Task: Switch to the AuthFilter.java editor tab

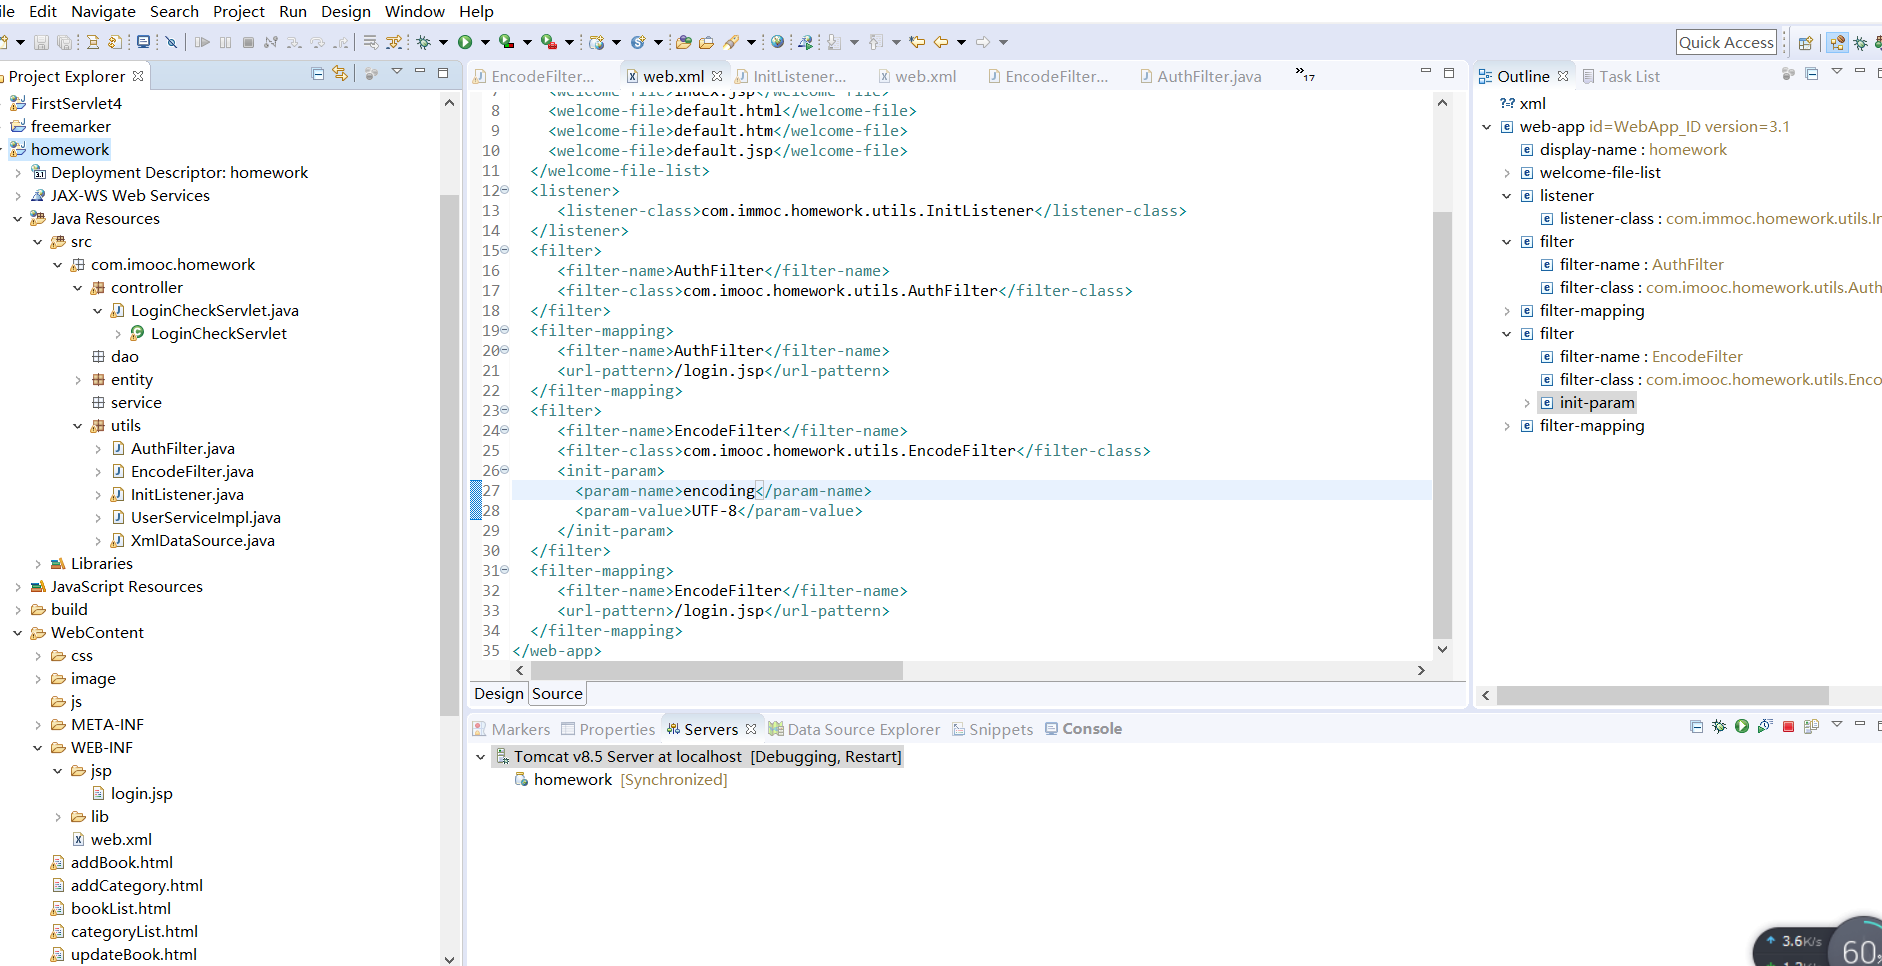Action: [1200, 76]
